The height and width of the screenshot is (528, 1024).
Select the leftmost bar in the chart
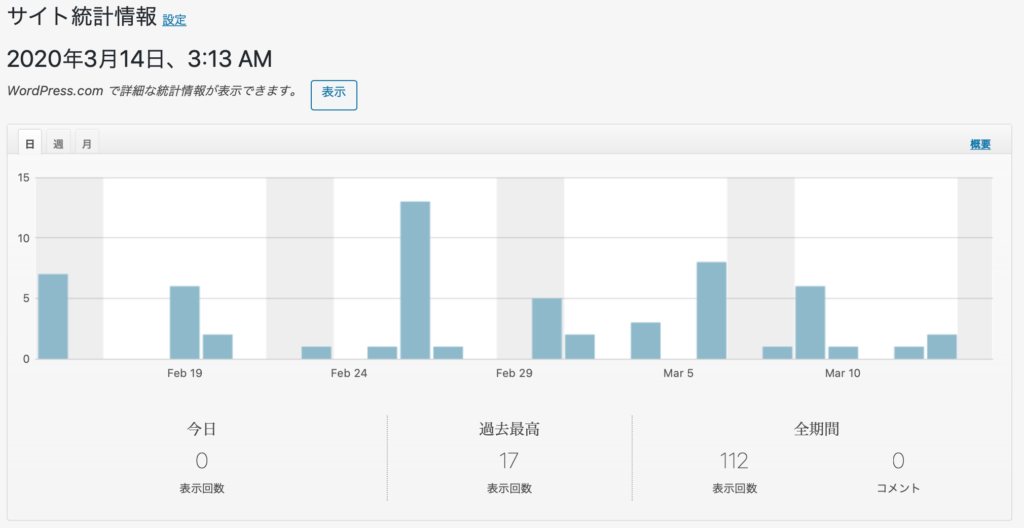click(53, 316)
